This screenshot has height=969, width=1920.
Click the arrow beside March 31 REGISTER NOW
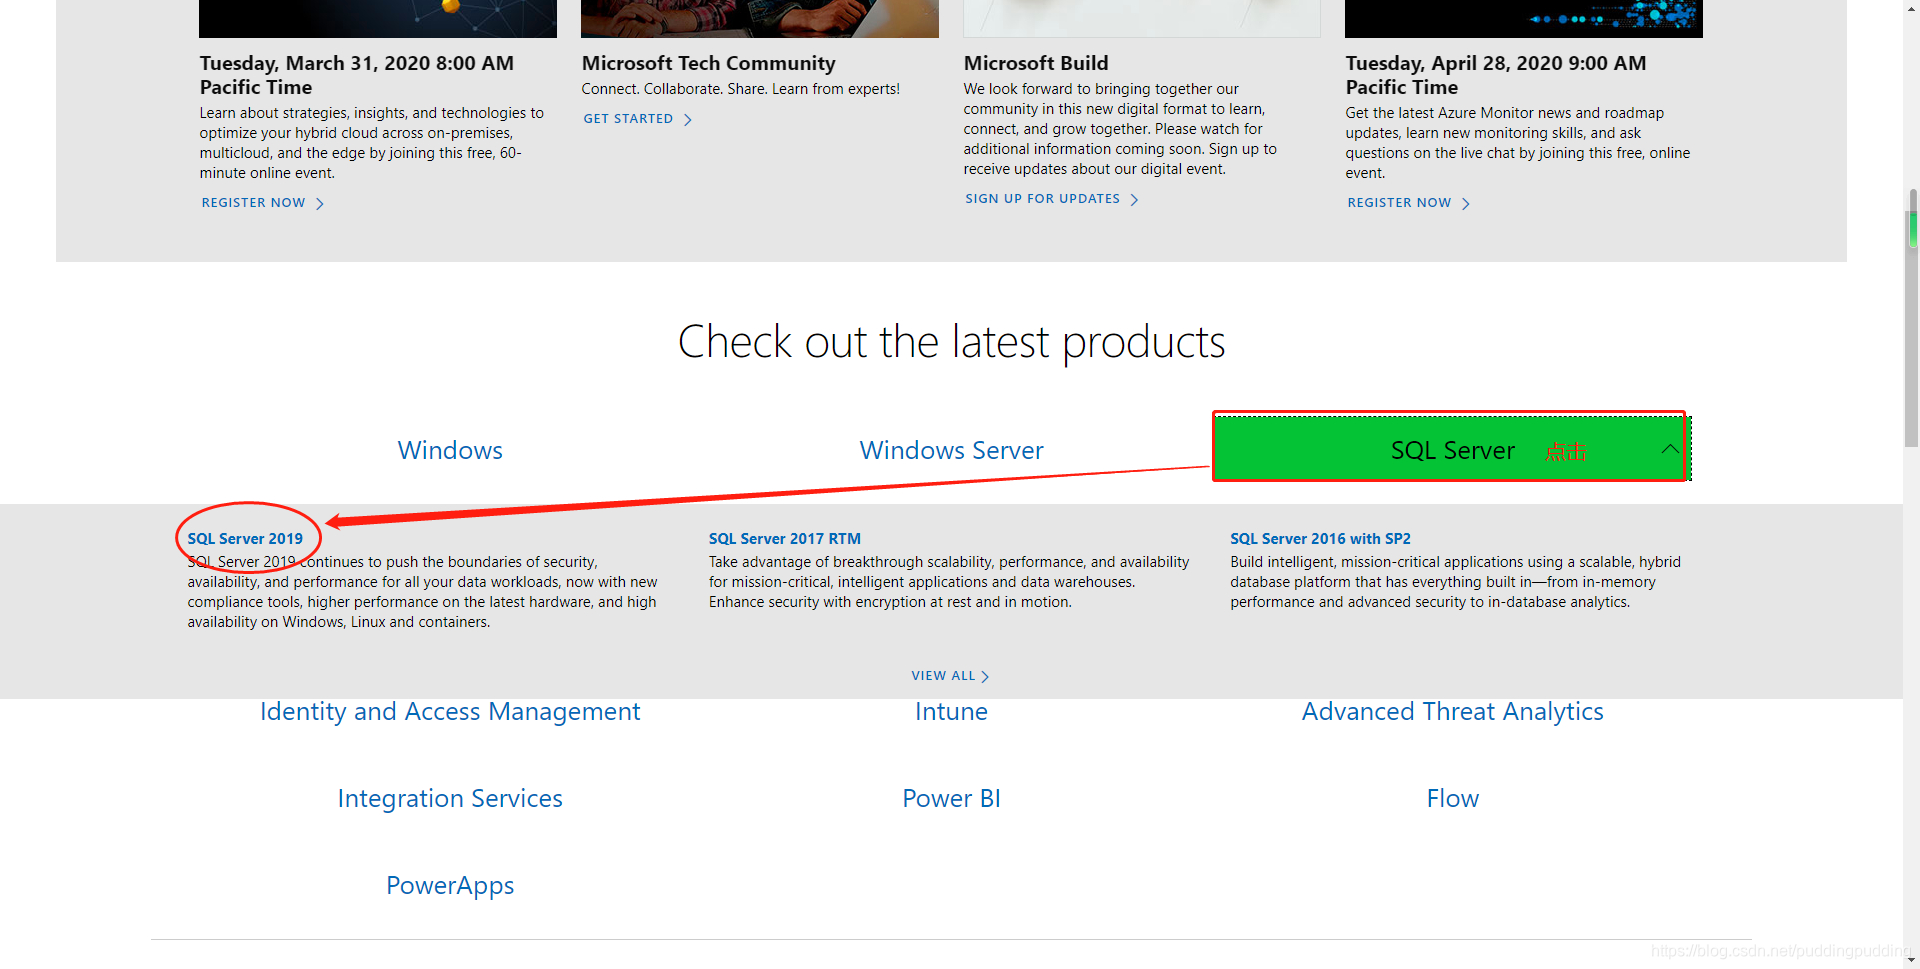(x=320, y=204)
